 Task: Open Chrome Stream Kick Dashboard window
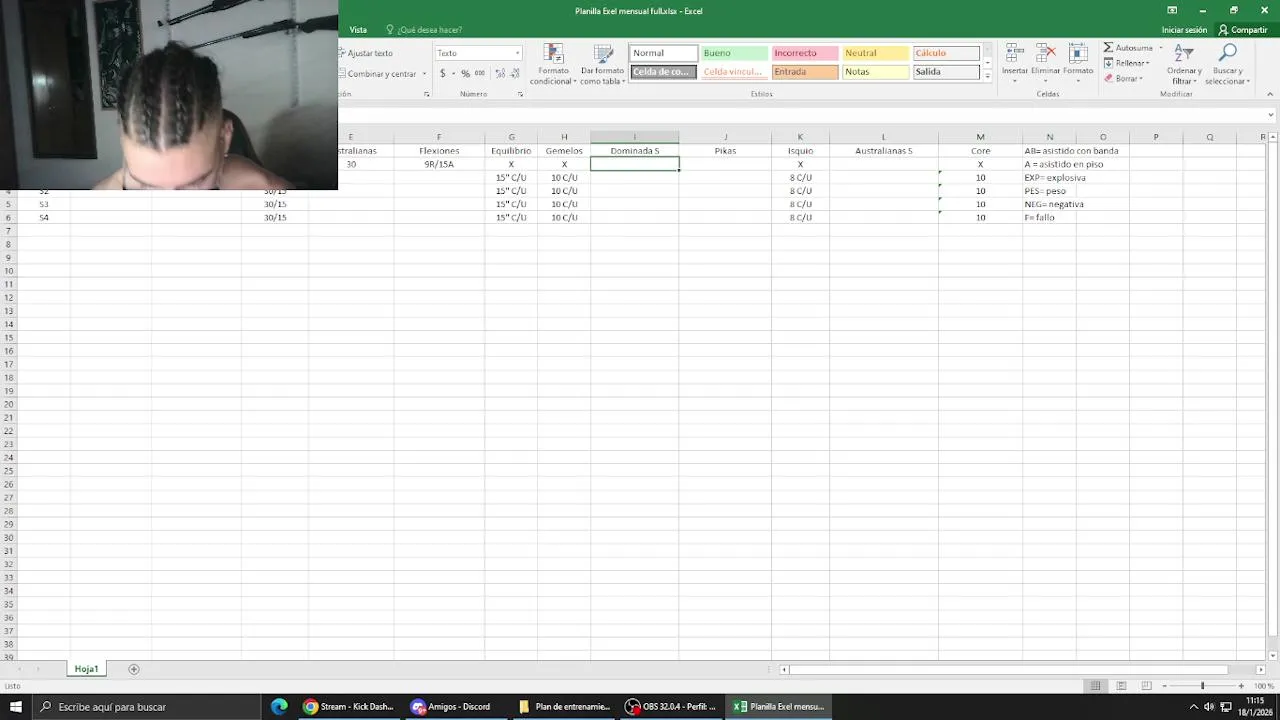(x=349, y=706)
